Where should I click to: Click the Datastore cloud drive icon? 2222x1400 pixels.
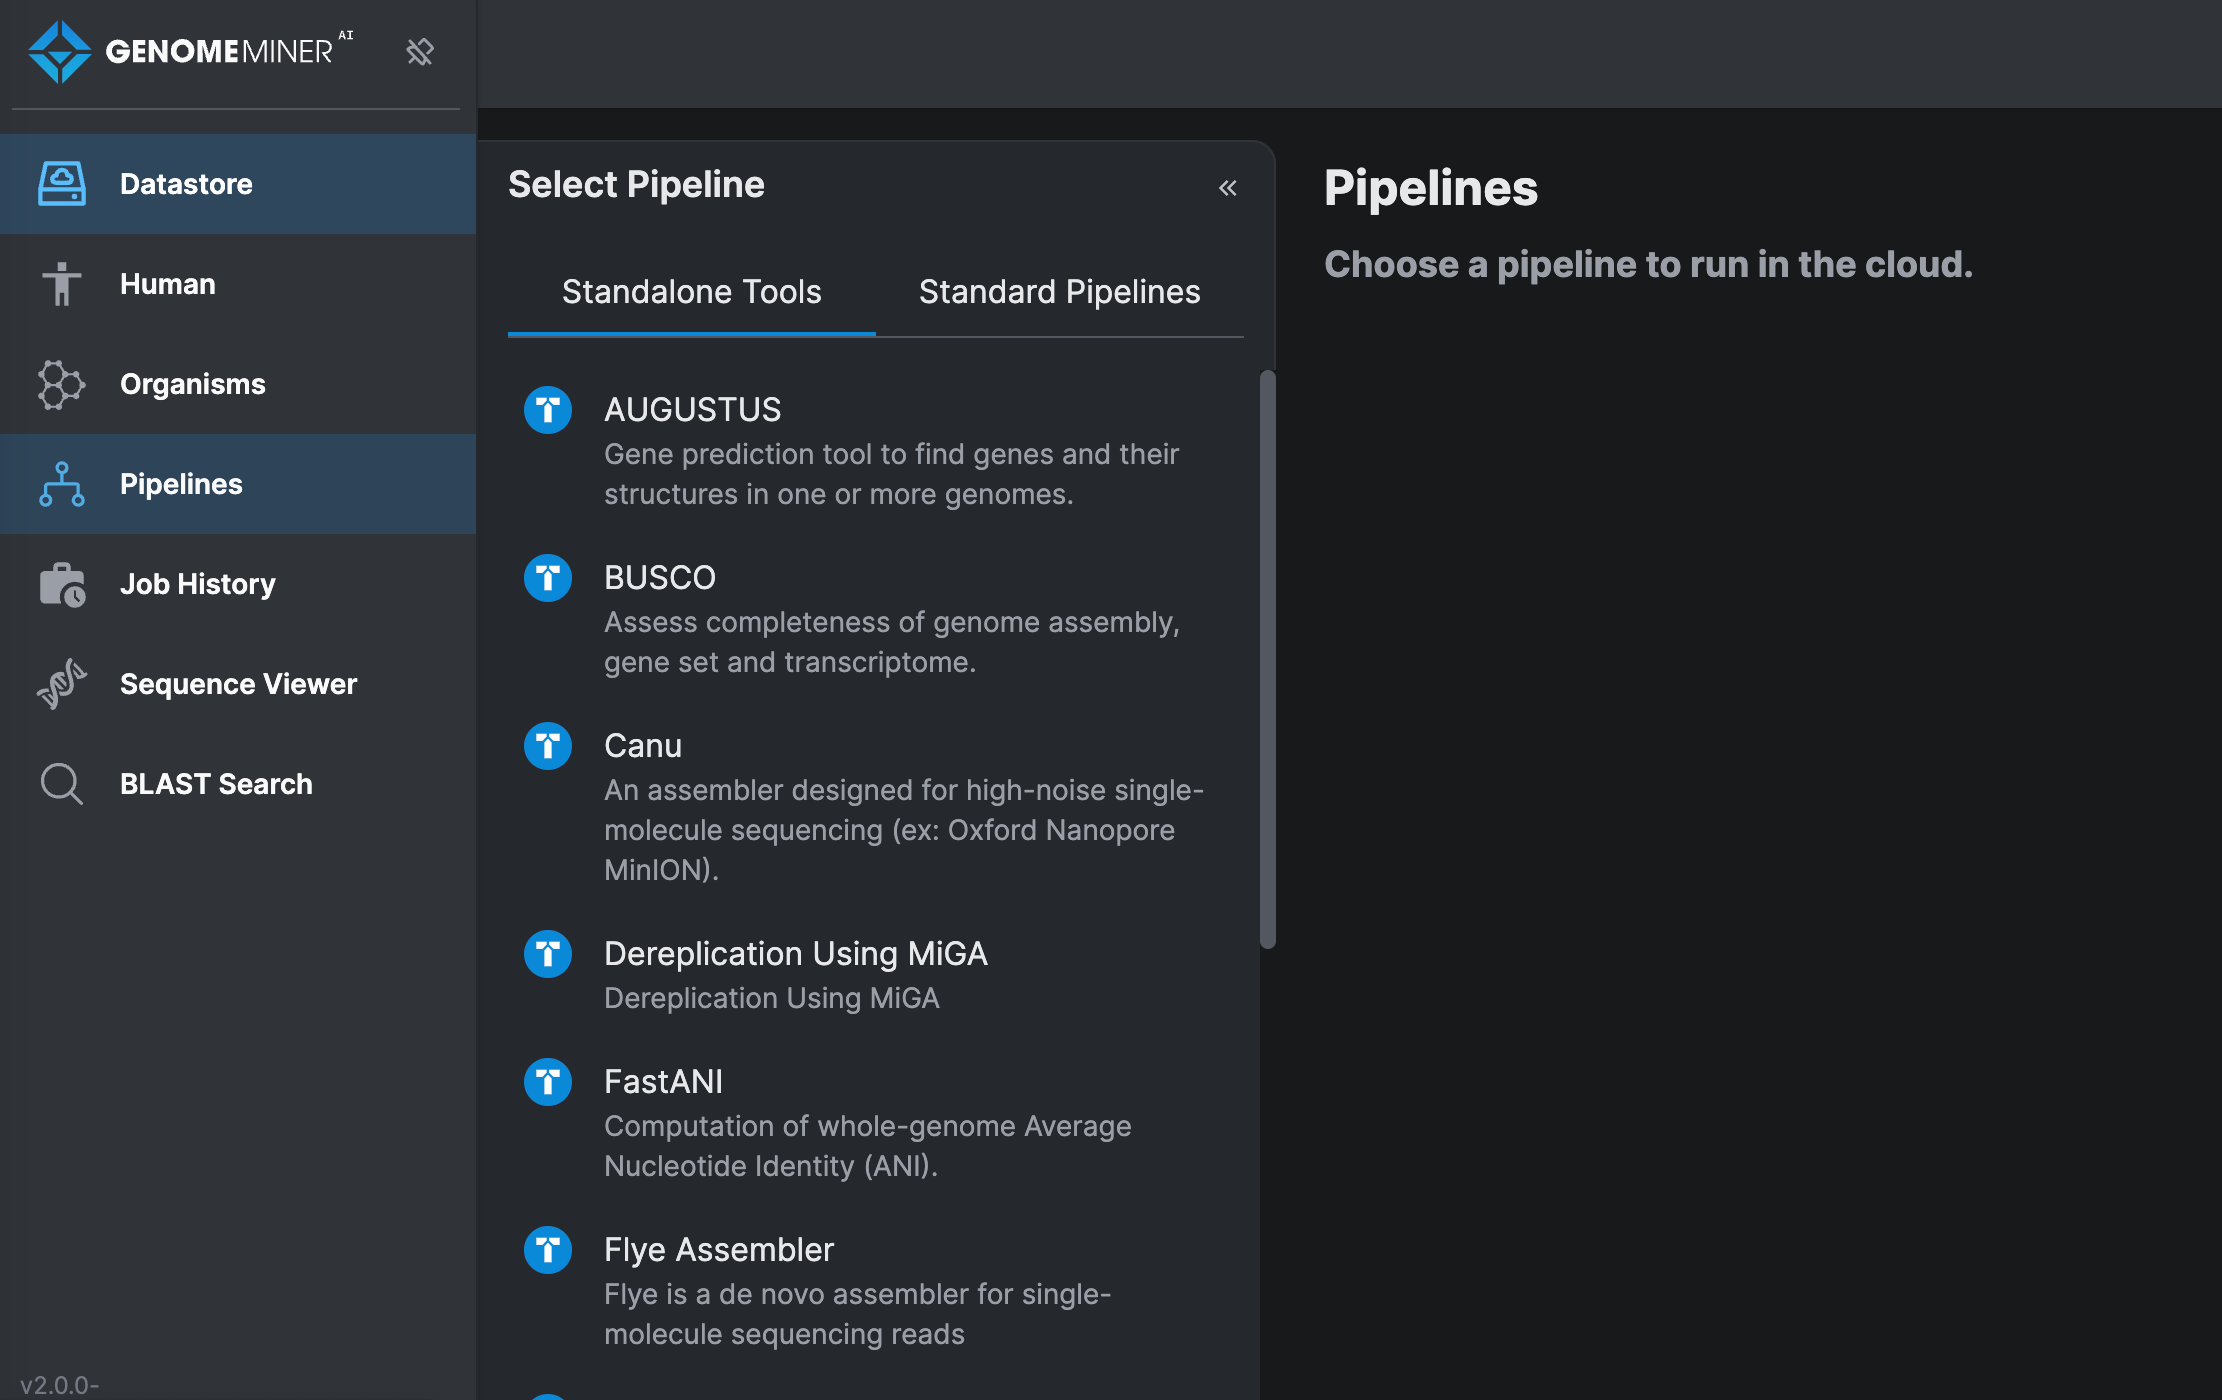[x=62, y=184]
